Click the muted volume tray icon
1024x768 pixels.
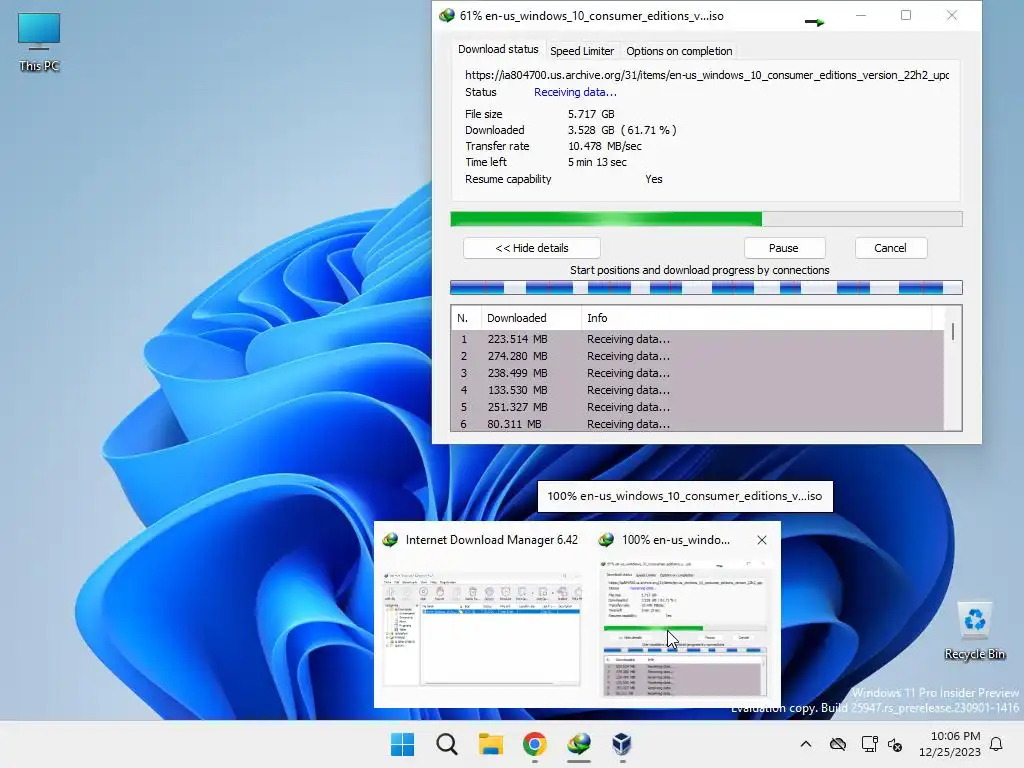895,744
